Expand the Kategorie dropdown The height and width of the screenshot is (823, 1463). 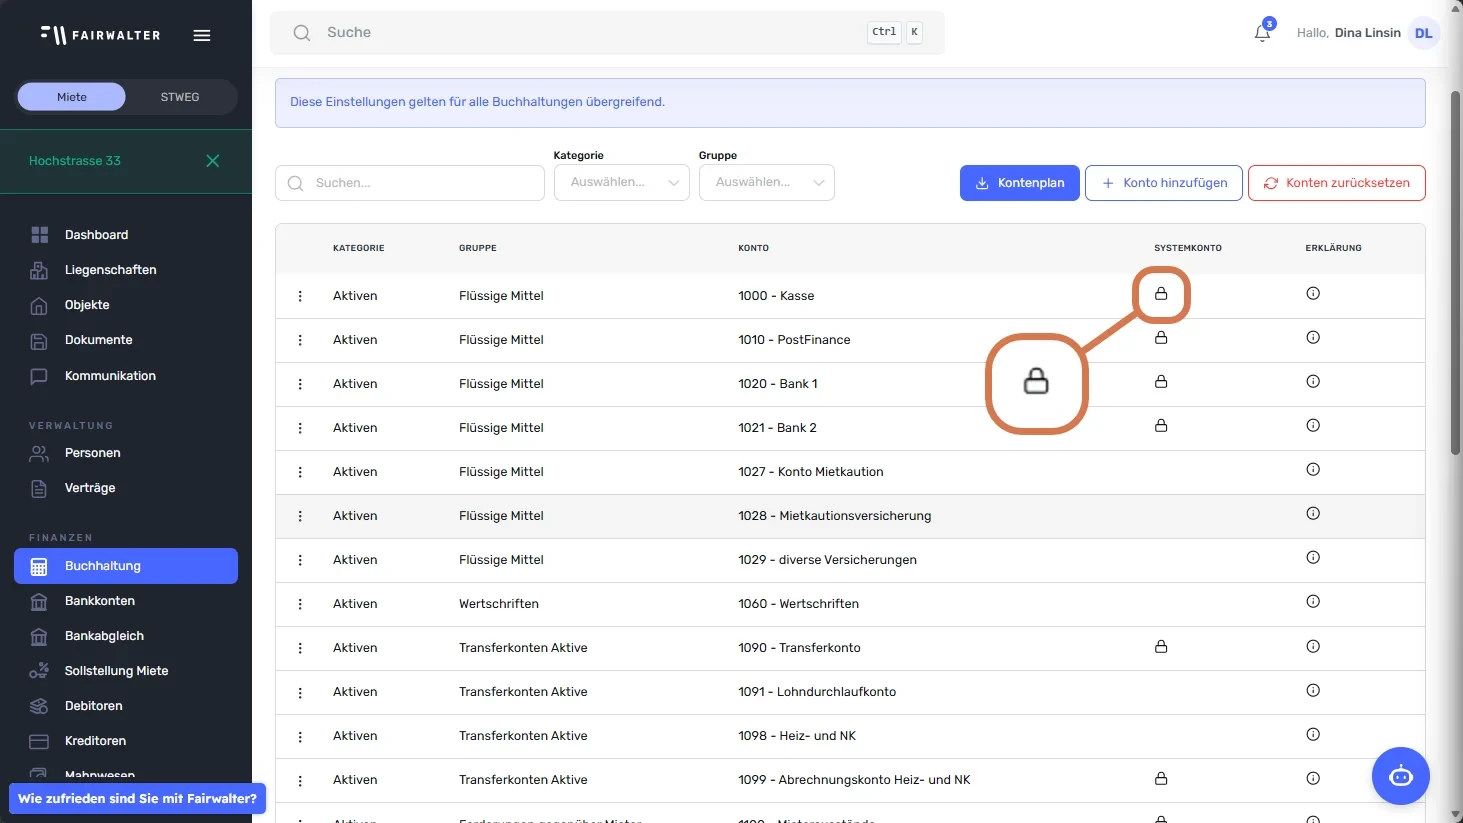tap(622, 183)
